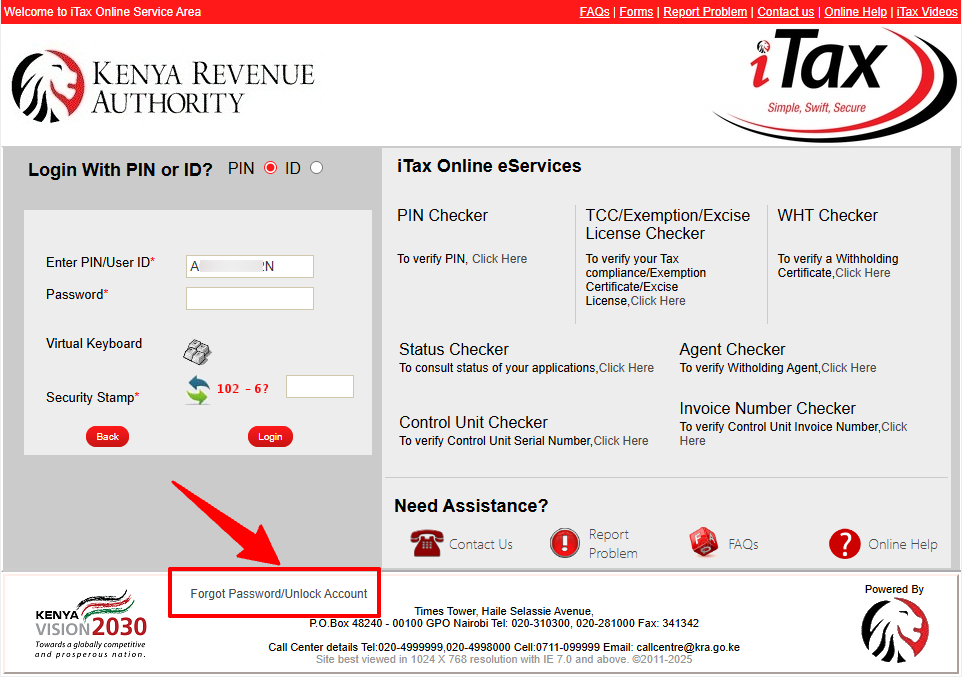Click the Security Stamp answer field

(x=319, y=386)
